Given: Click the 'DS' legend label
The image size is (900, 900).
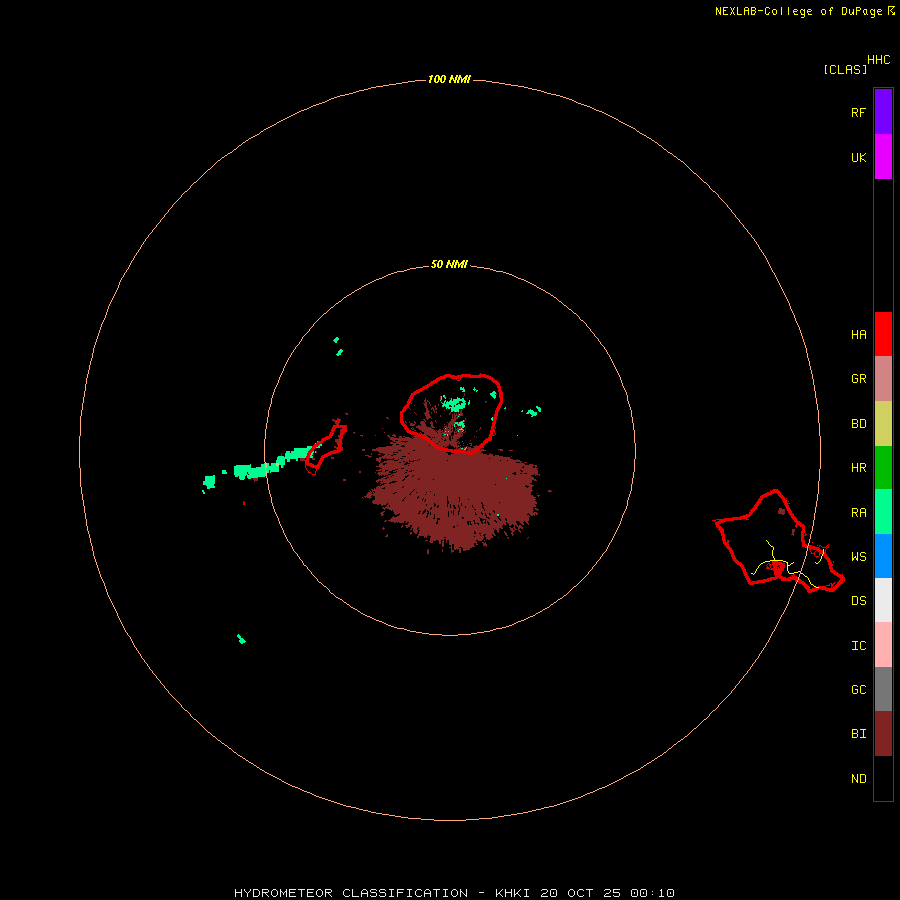Looking at the screenshot, I should [858, 601].
